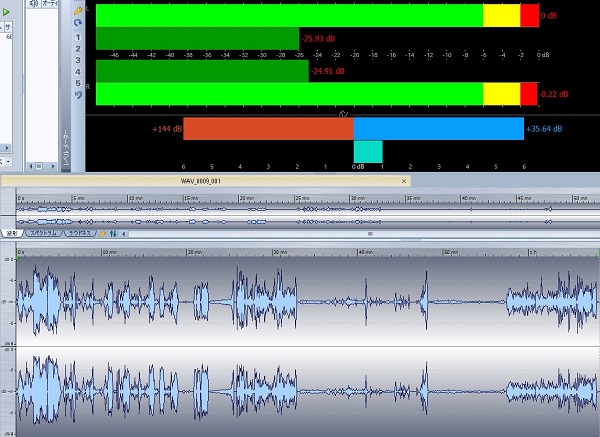Click the left channel peak meter bar
The width and height of the screenshot is (600, 437).
tap(317, 16)
